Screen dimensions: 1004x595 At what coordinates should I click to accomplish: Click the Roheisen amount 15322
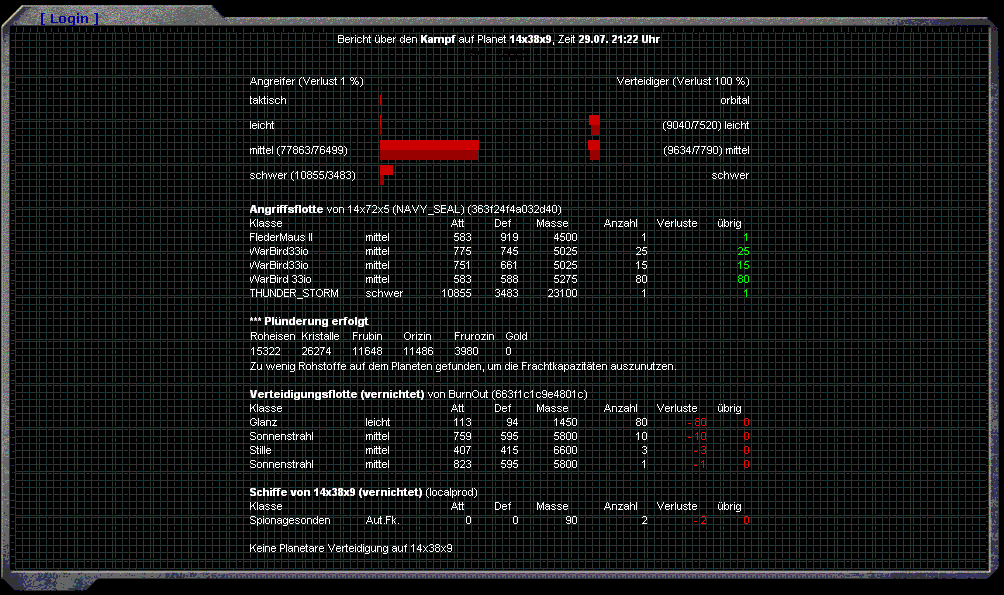pos(265,351)
